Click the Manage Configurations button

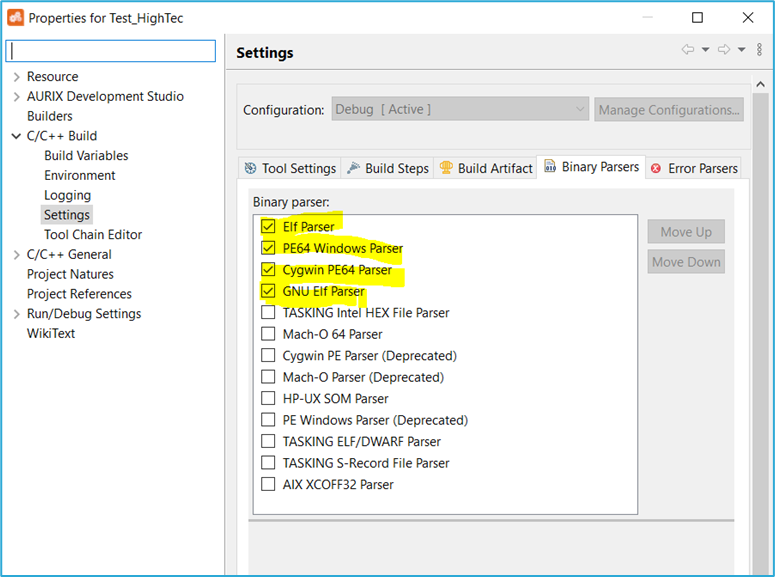669,110
